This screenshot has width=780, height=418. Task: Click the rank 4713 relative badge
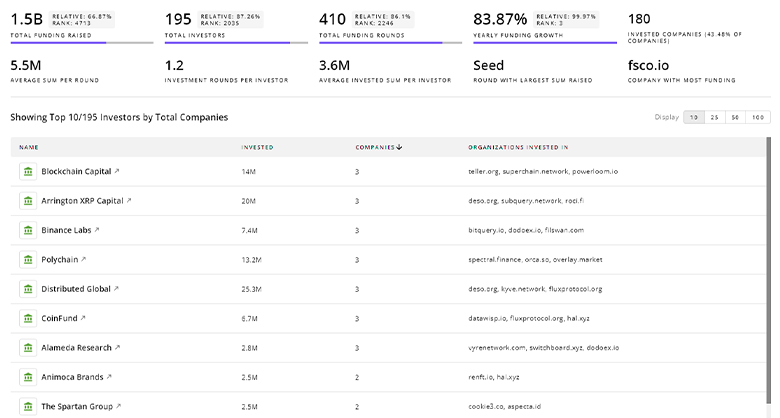(82, 19)
